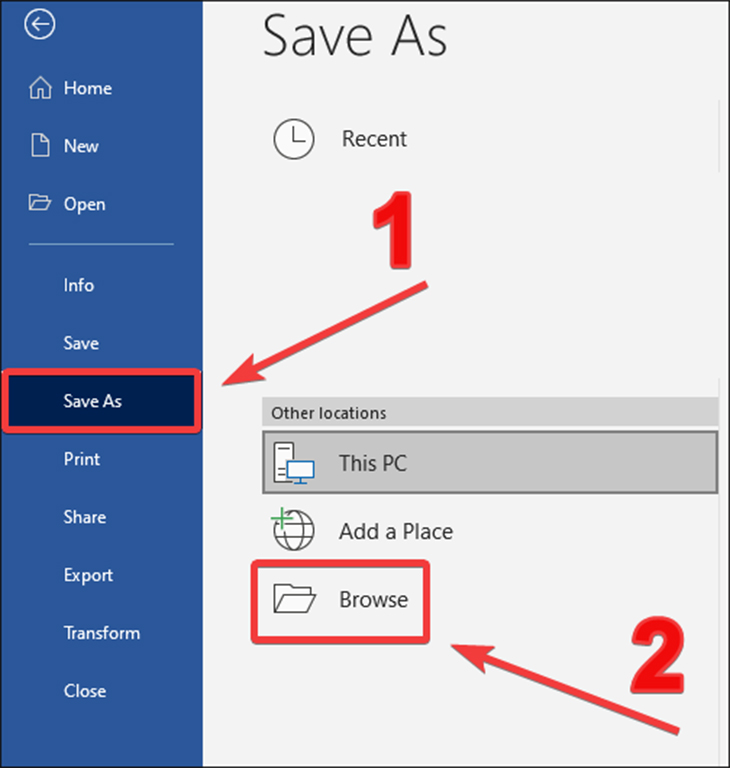730x768 pixels.
Task: Select the Recent locations label
Action: (374, 139)
